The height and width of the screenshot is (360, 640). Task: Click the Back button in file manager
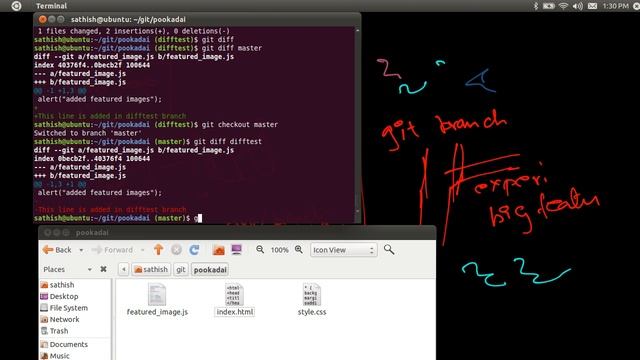[58, 250]
